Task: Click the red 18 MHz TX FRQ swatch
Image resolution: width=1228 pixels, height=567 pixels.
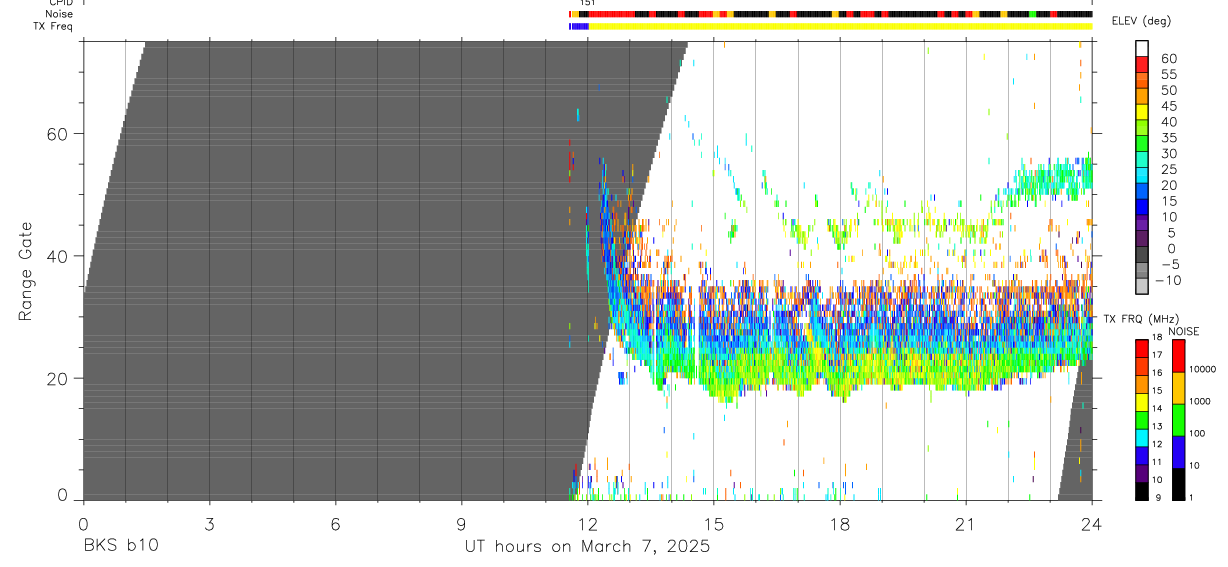Action: point(1141,348)
